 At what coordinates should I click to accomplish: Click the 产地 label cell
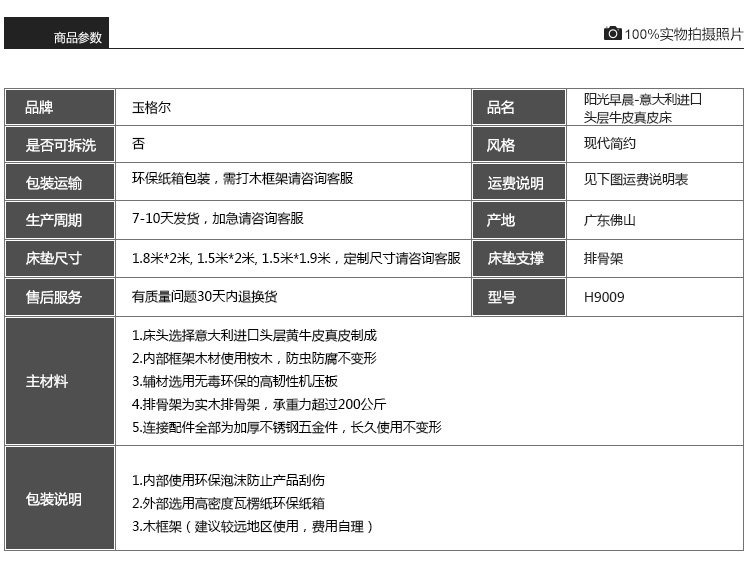click(519, 220)
